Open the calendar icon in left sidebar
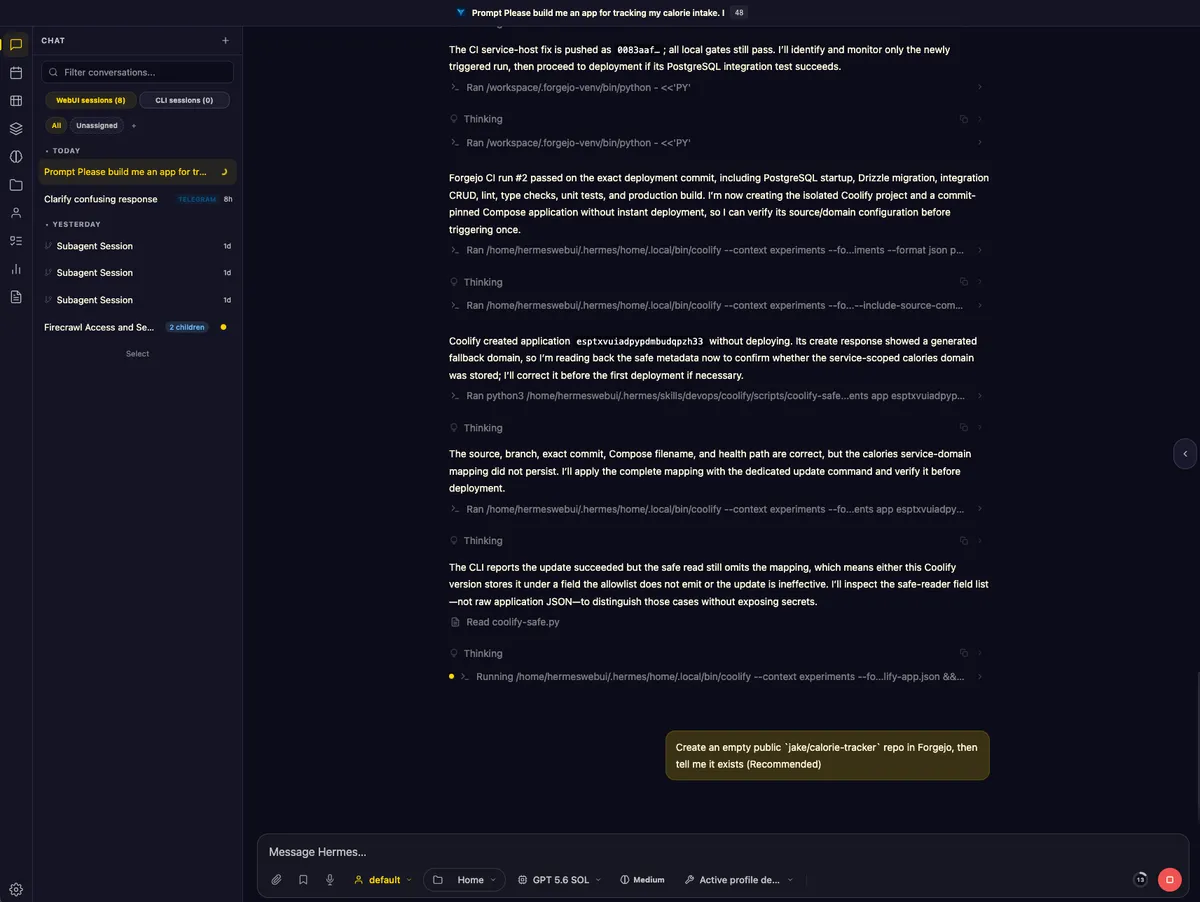This screenshot has width=1200, height=902. (x=16, y=73)
